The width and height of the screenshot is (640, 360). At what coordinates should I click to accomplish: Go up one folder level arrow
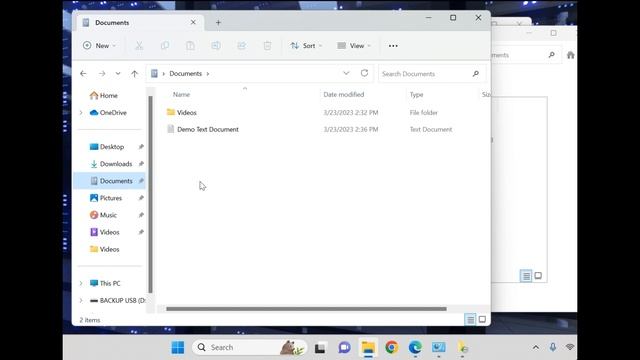click(134, 73)
